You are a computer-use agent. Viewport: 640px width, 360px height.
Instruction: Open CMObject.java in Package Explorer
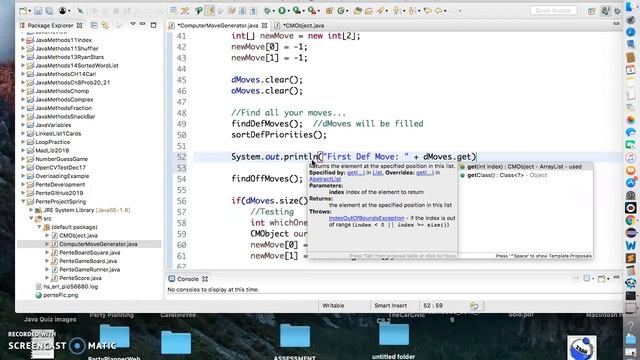point(78,236)
